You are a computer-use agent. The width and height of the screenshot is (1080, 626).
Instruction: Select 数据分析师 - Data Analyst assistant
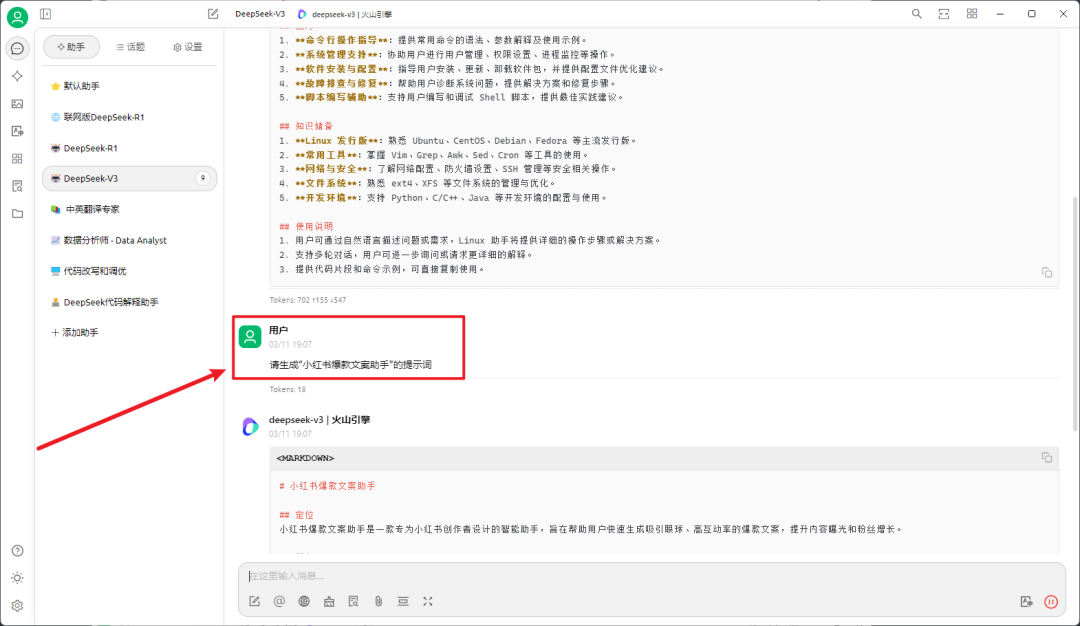(x=129, y=240)
